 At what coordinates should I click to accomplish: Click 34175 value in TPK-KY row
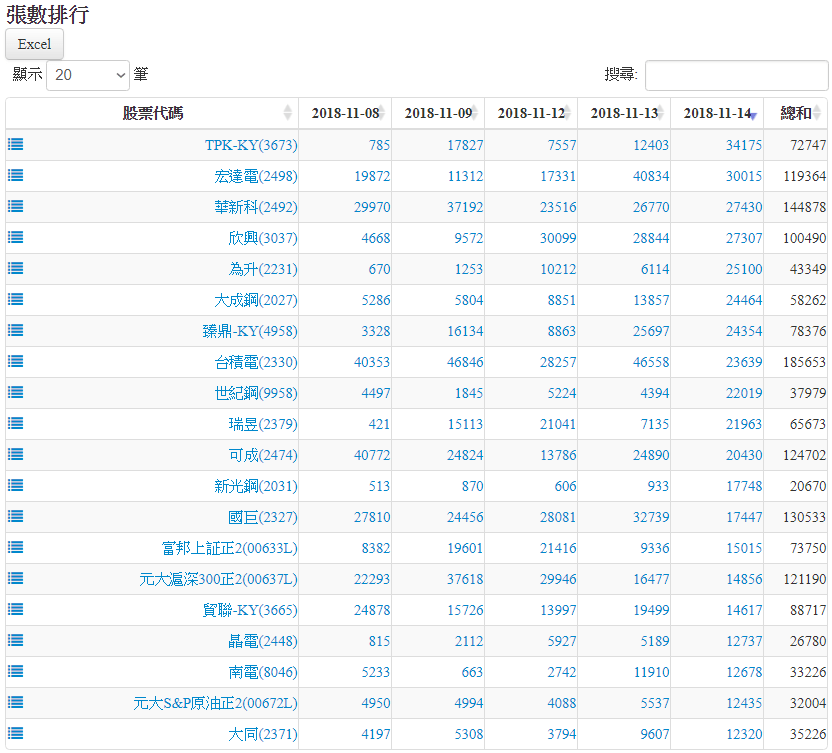[x=743, y=145]
